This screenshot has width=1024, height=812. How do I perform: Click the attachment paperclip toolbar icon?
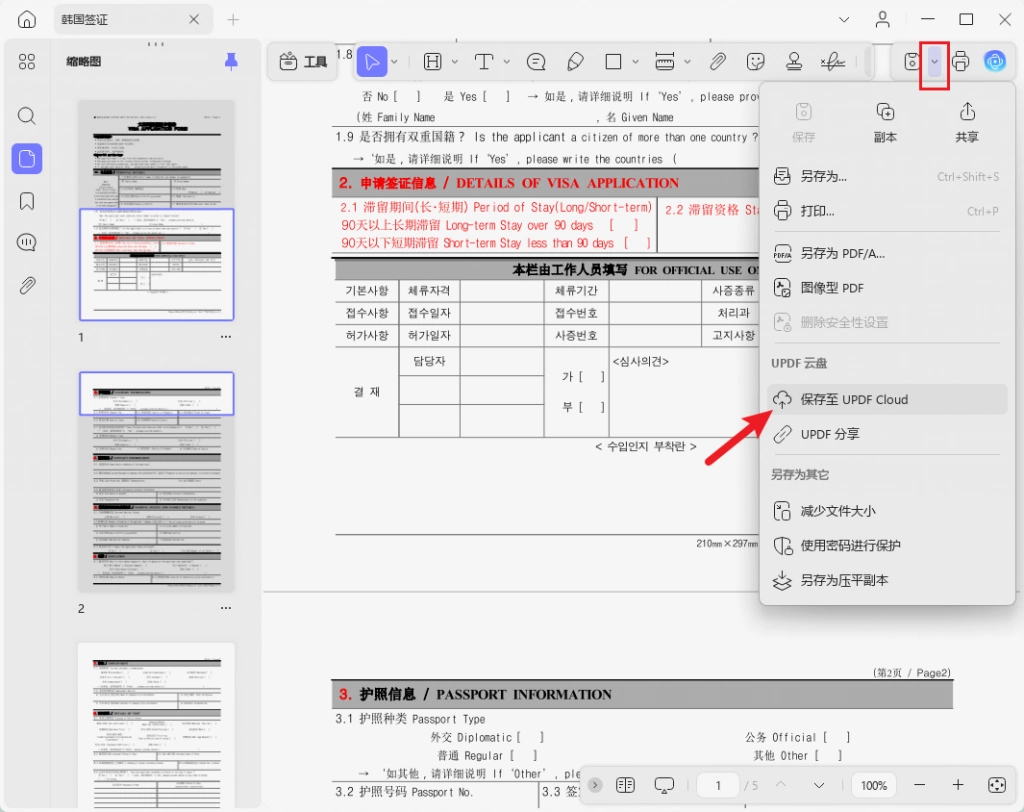(718, 62)
